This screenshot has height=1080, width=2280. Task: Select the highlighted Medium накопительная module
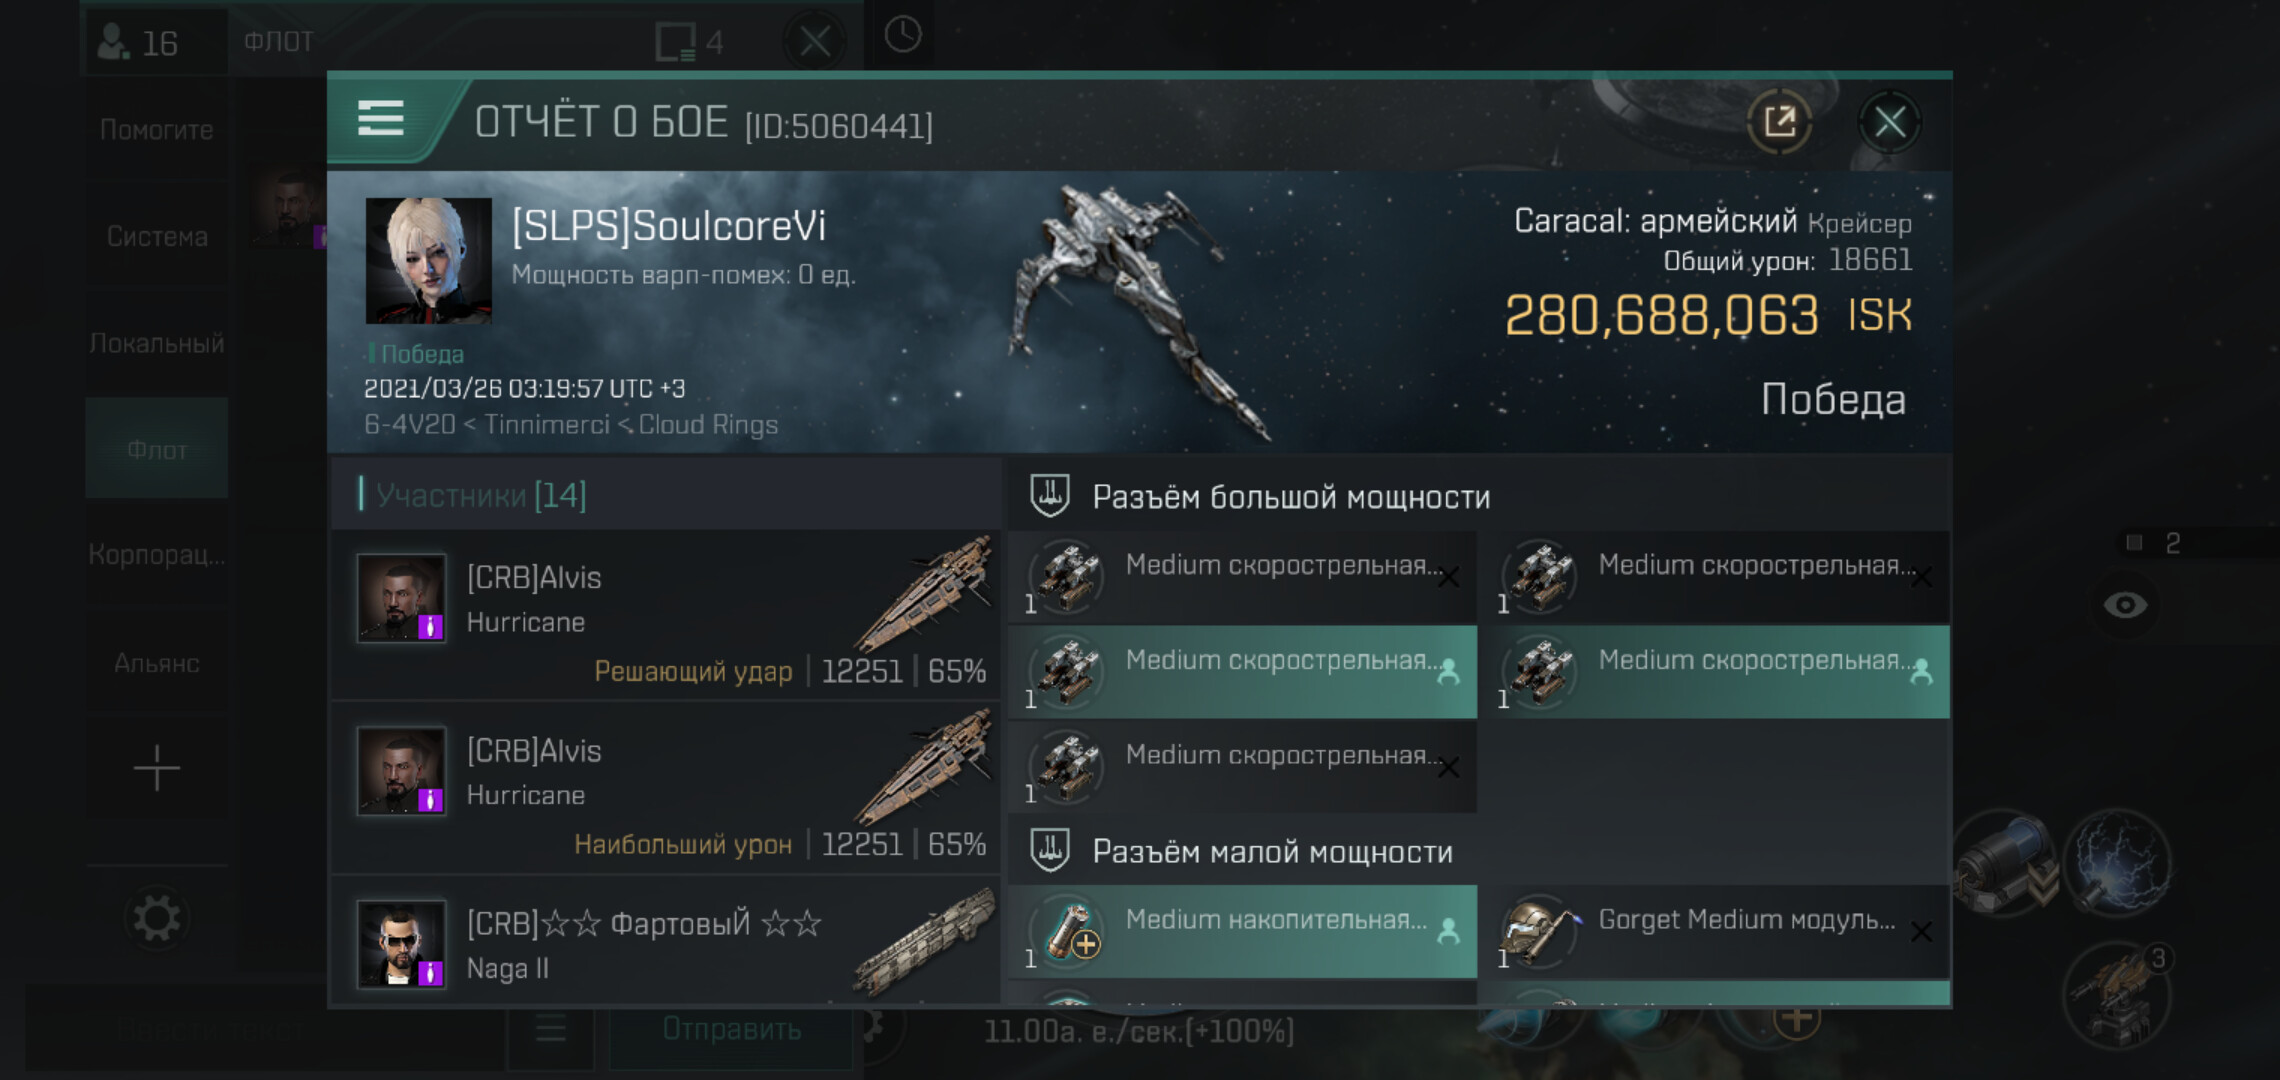click(1243, 931)
